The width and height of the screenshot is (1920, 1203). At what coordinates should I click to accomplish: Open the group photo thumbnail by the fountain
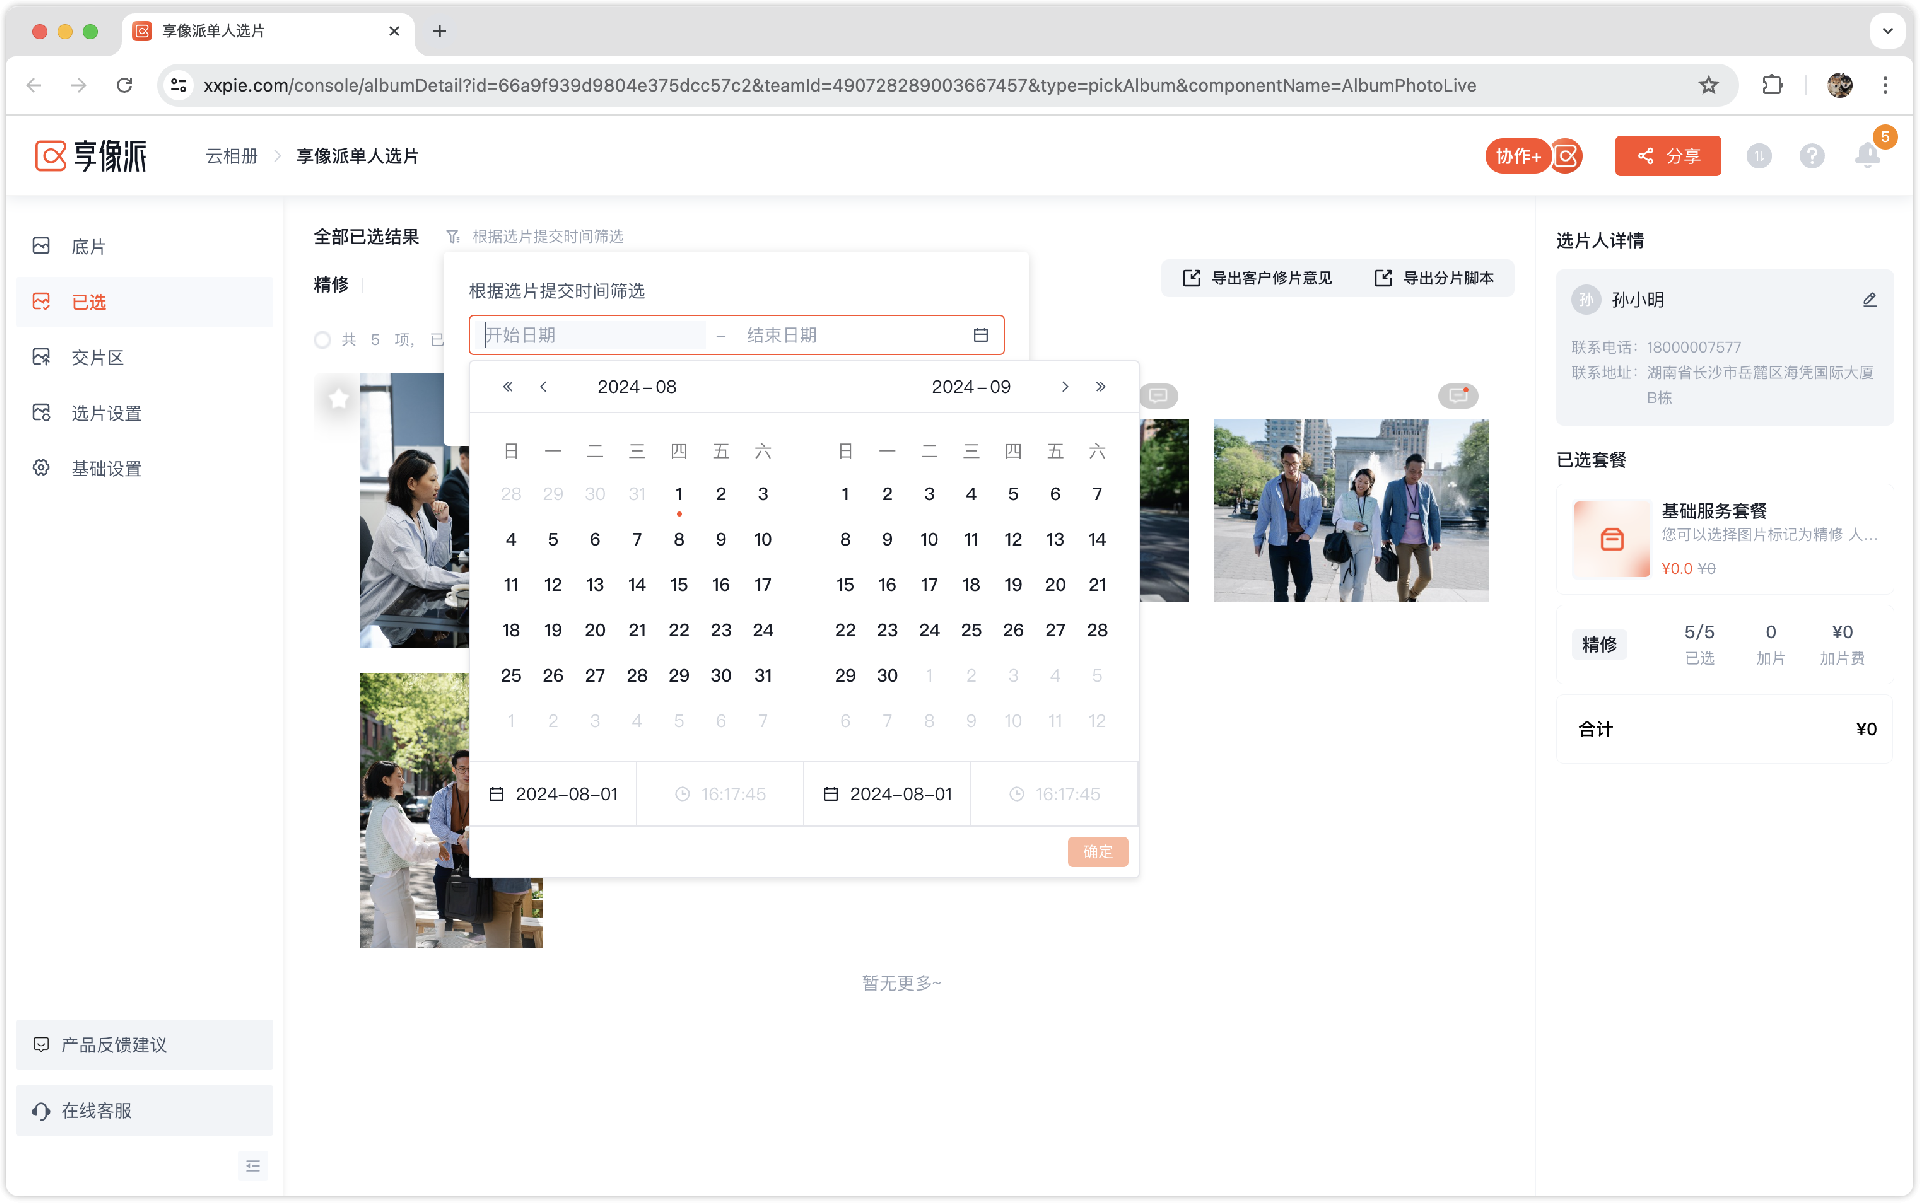coord(1350,510)
